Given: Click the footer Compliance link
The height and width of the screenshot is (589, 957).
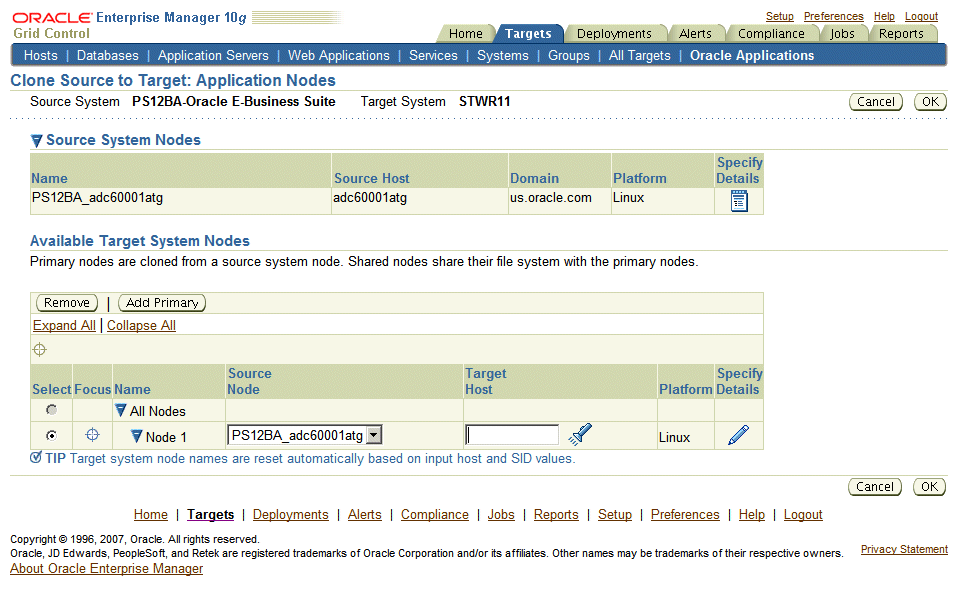Looking at the screenshot, I should coord(435,515).
